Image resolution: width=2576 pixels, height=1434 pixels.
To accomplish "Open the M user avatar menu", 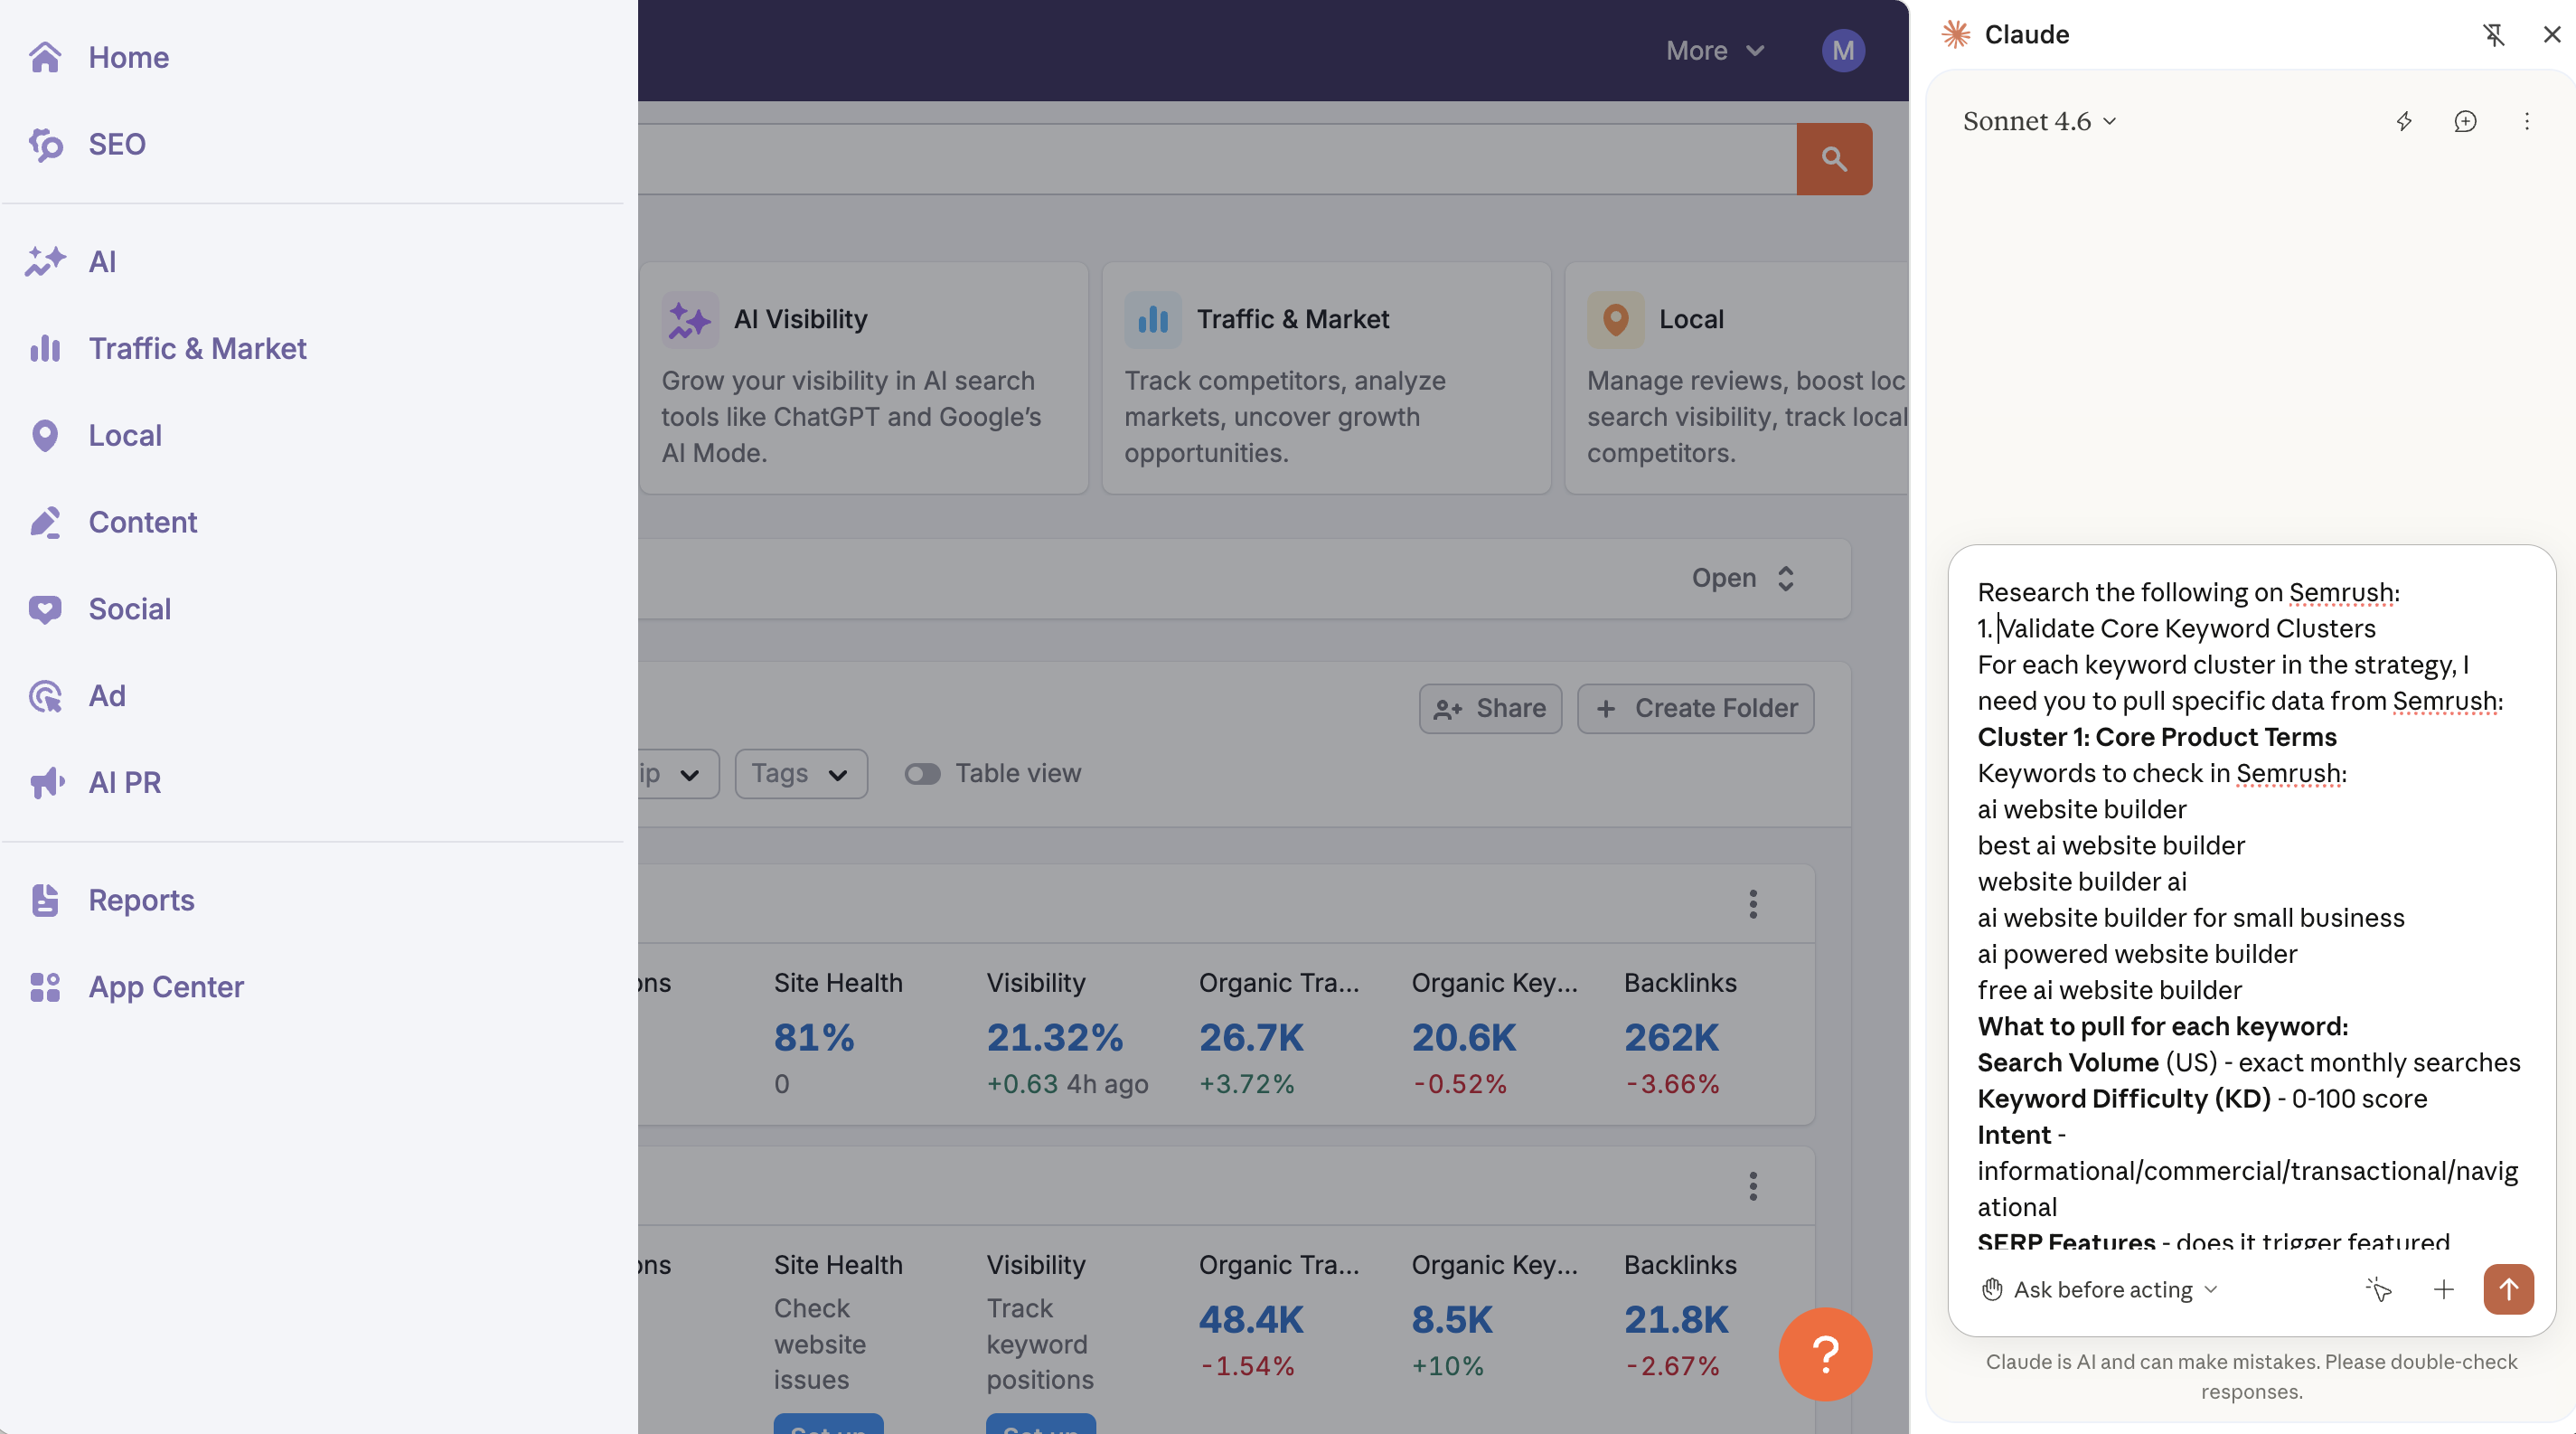I will (1843, 50).
